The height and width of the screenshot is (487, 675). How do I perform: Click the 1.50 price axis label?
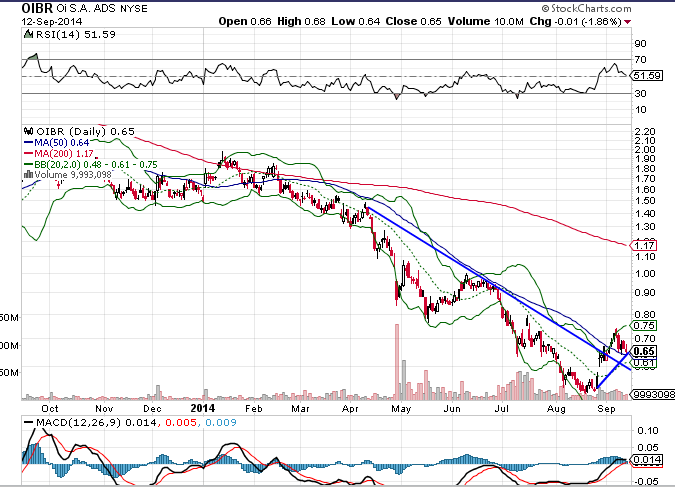[645, 201]
